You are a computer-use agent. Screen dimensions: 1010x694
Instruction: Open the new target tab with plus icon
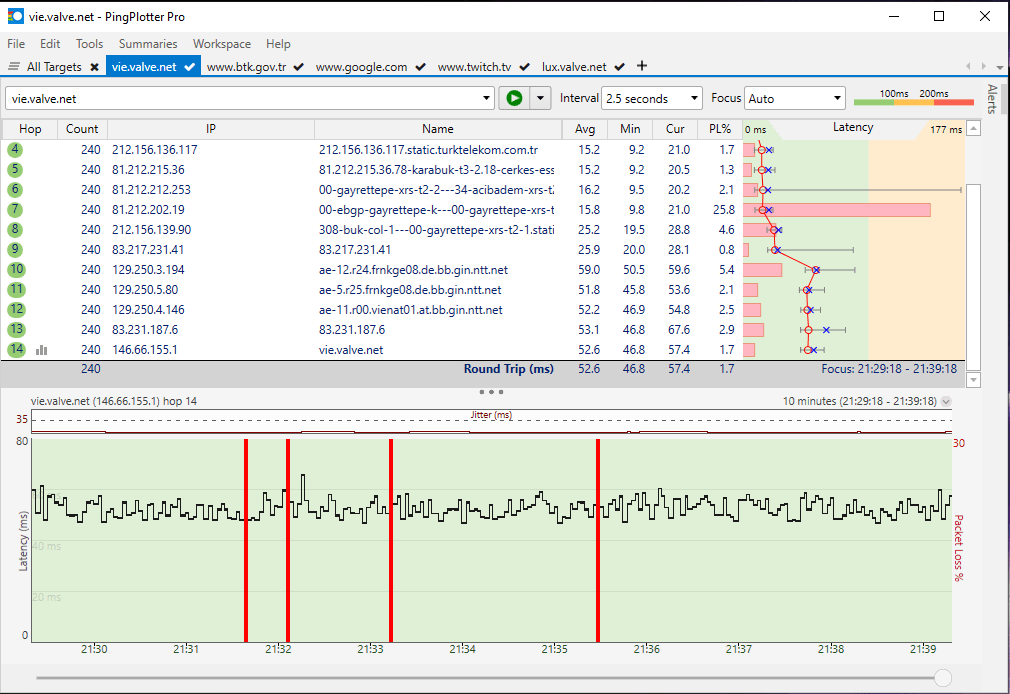[642, 67]
